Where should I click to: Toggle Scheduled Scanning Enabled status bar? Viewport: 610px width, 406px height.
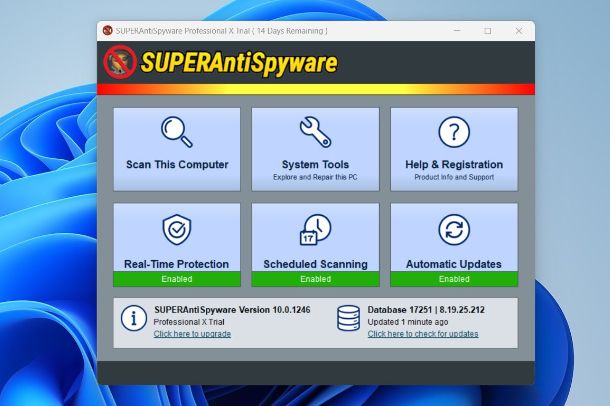click(x=316, y=279)
